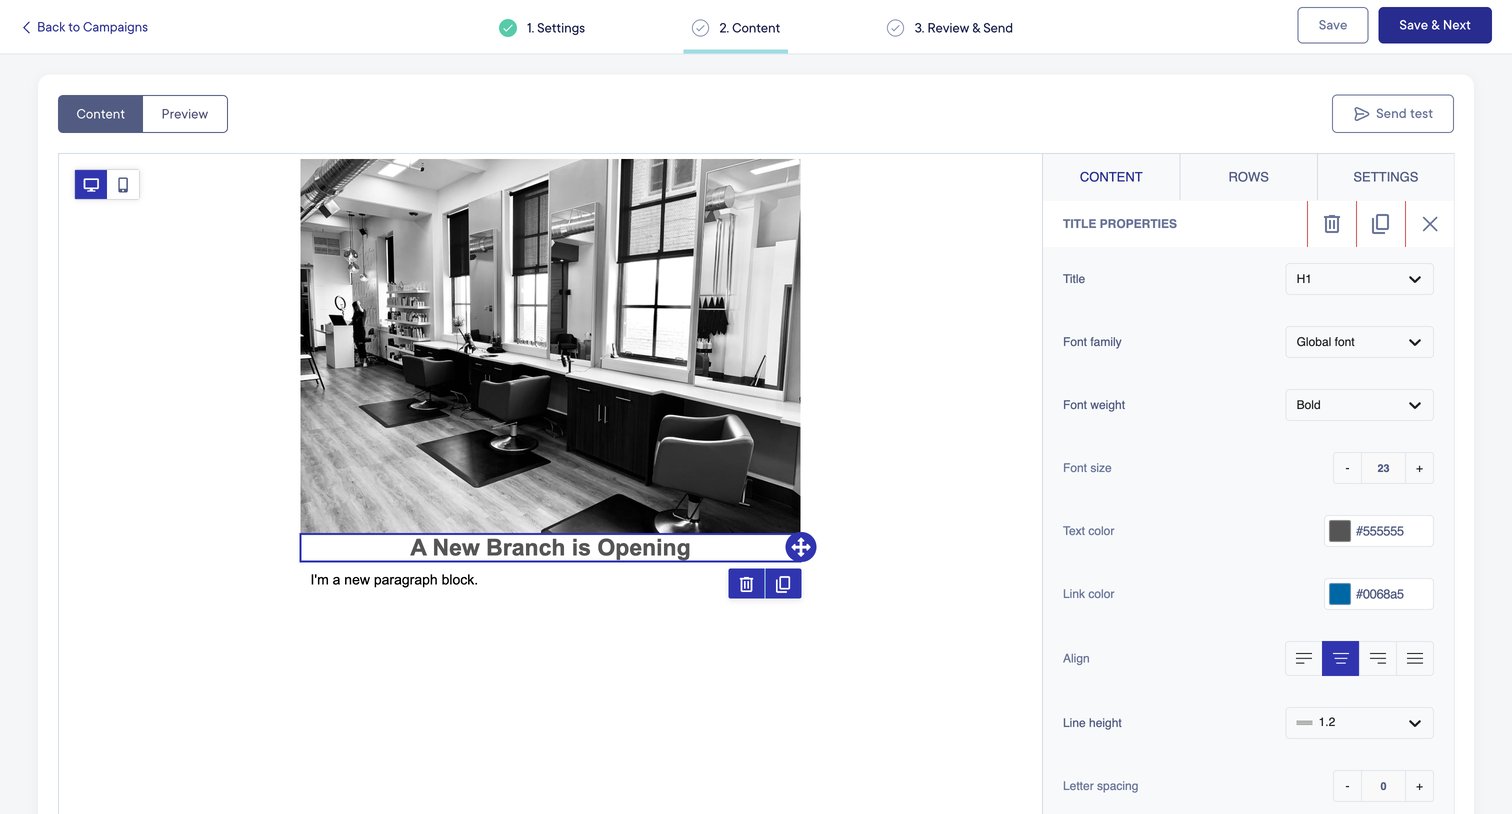Switch to mobile view icon
This screenshot has width=1512, height=814.
coord(123,184)
